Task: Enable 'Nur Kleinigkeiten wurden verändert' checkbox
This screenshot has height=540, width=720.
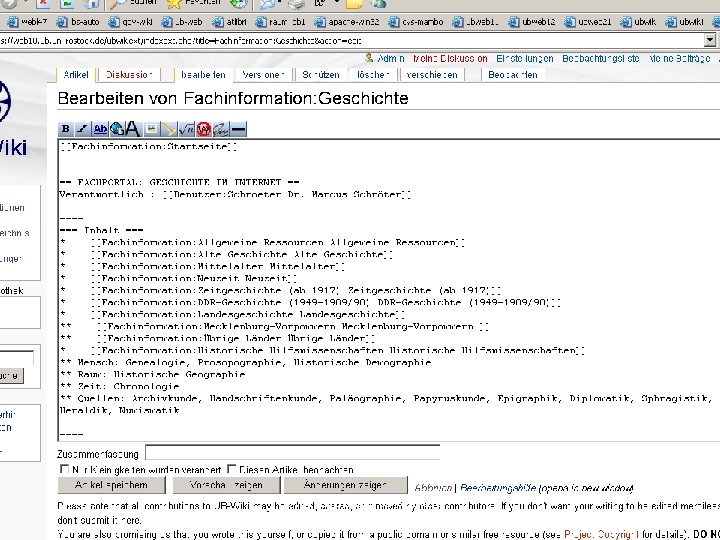Action: pyautogui.click(x=64, y=469)
